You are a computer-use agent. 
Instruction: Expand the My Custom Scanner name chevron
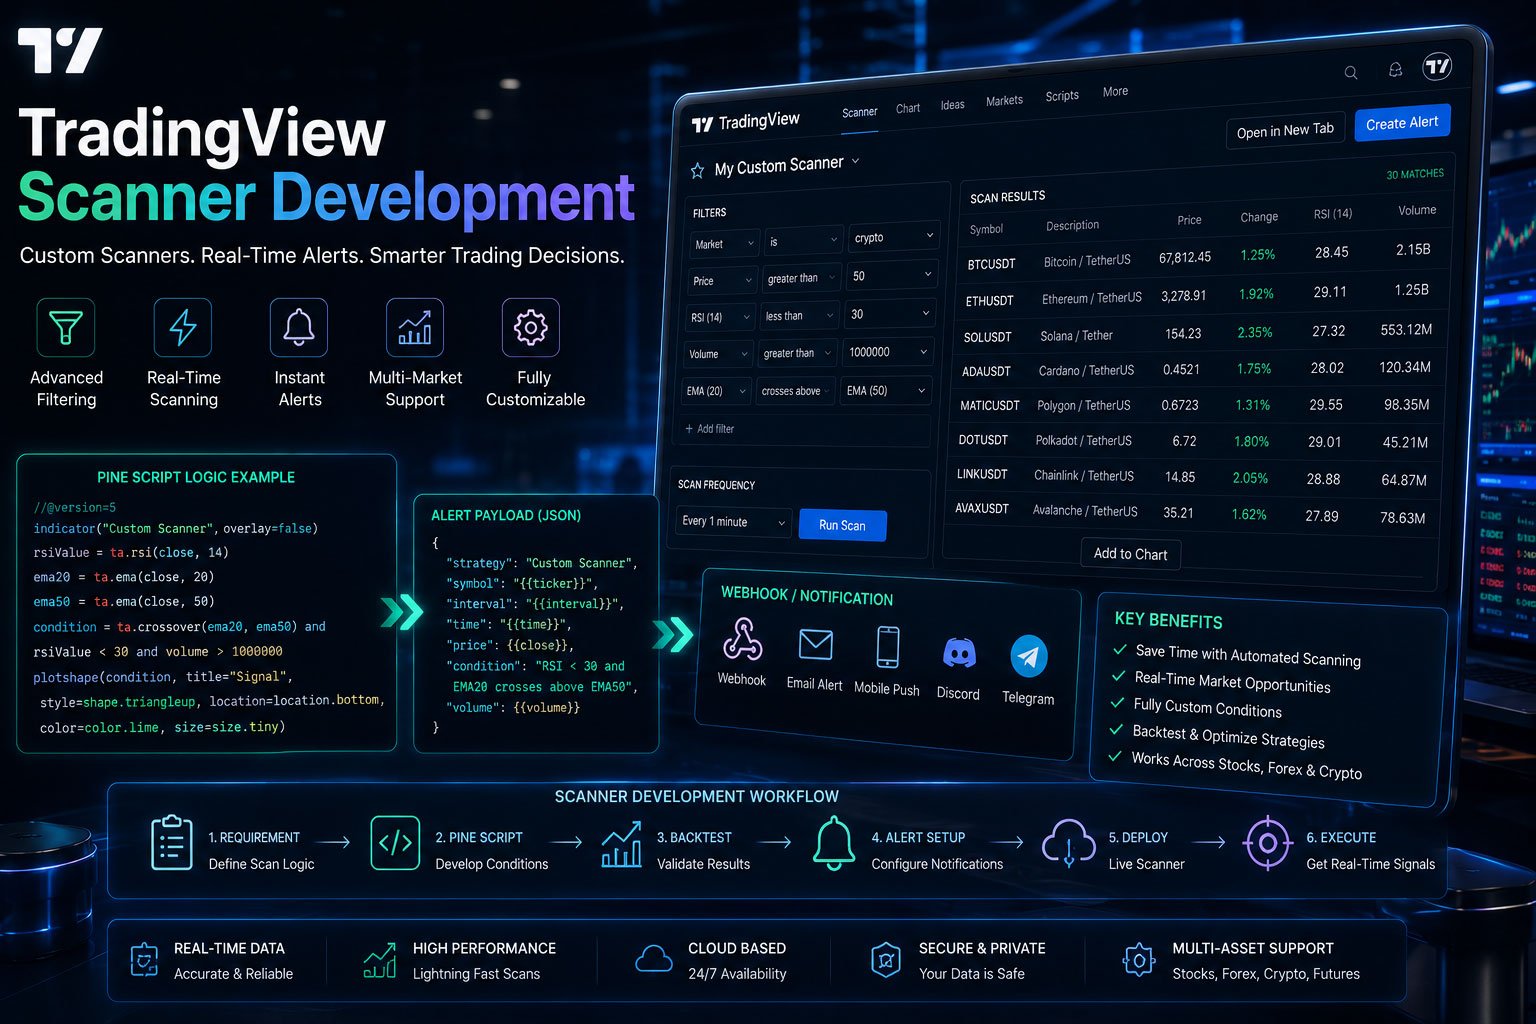tap(856, 160)
